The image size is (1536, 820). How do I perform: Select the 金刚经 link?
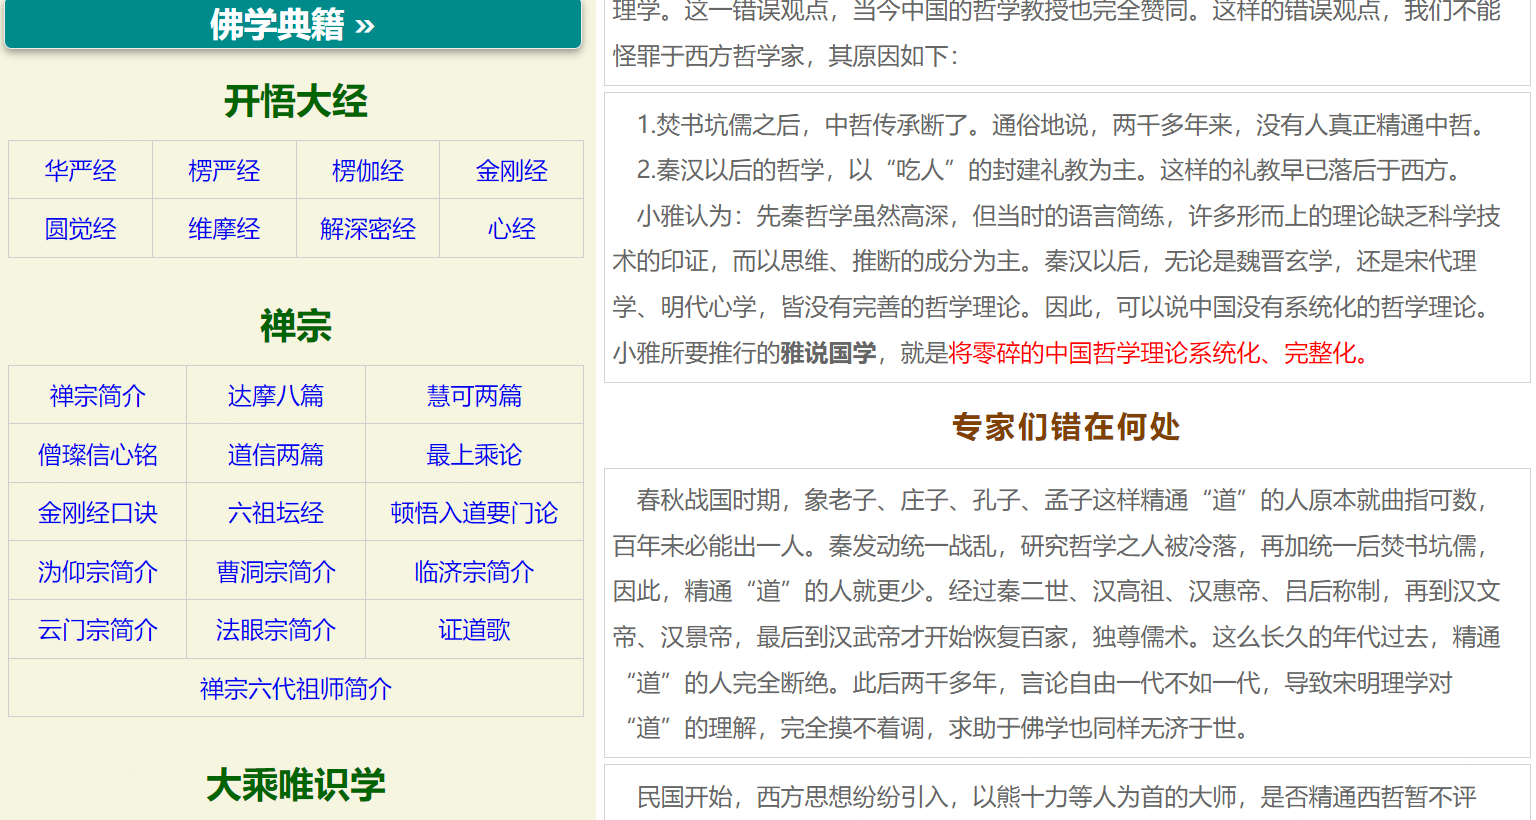pyautogui.click(x=511, y=171)
